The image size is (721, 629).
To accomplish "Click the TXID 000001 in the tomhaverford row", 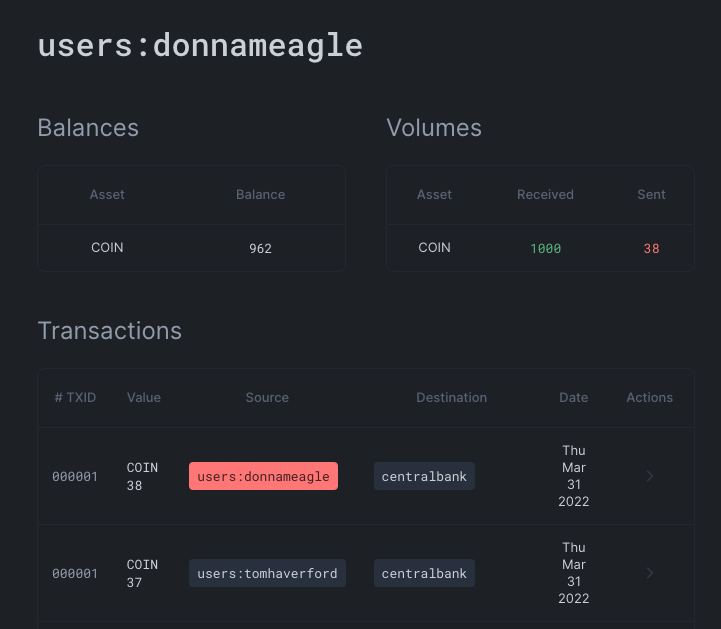I will (75, 573).
